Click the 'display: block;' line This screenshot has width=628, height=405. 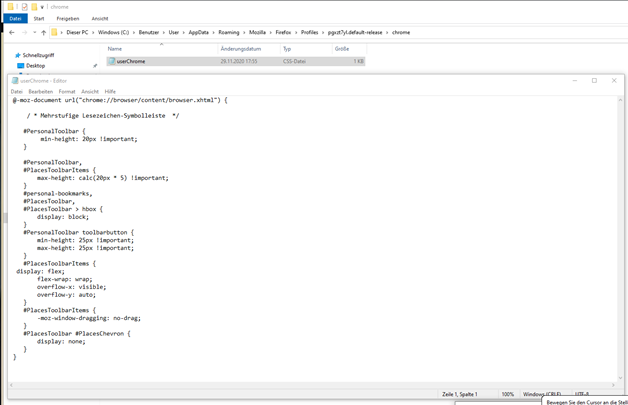[63, 217]
